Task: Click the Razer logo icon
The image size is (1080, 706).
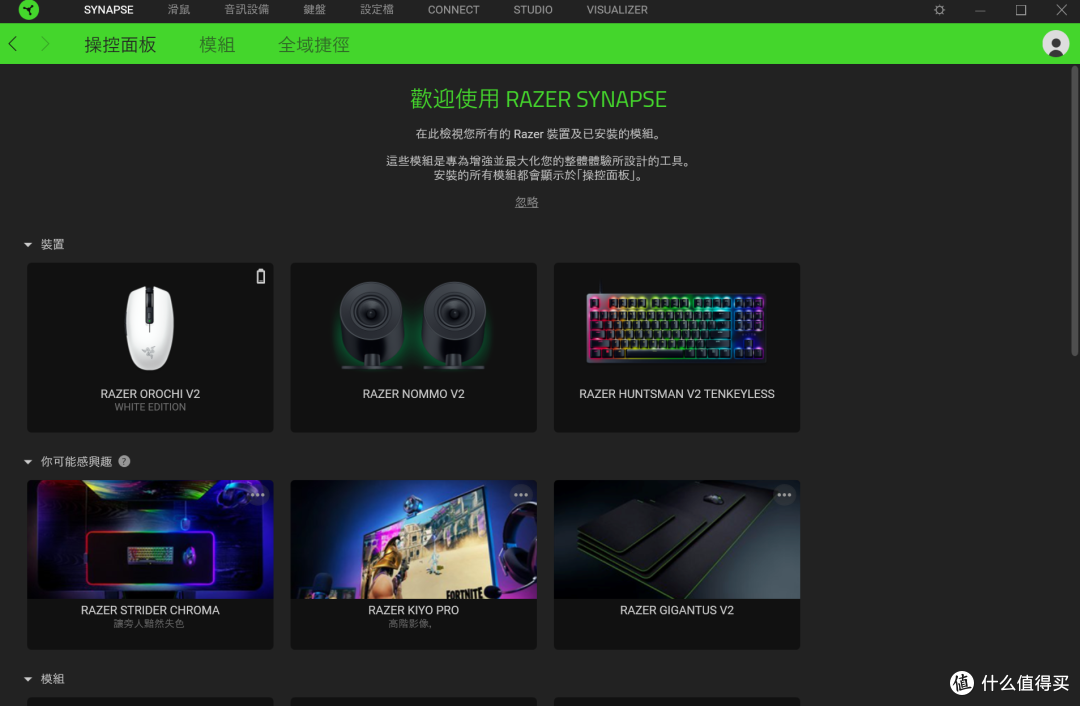Action: pyautogui.click(x=29, y=10)
